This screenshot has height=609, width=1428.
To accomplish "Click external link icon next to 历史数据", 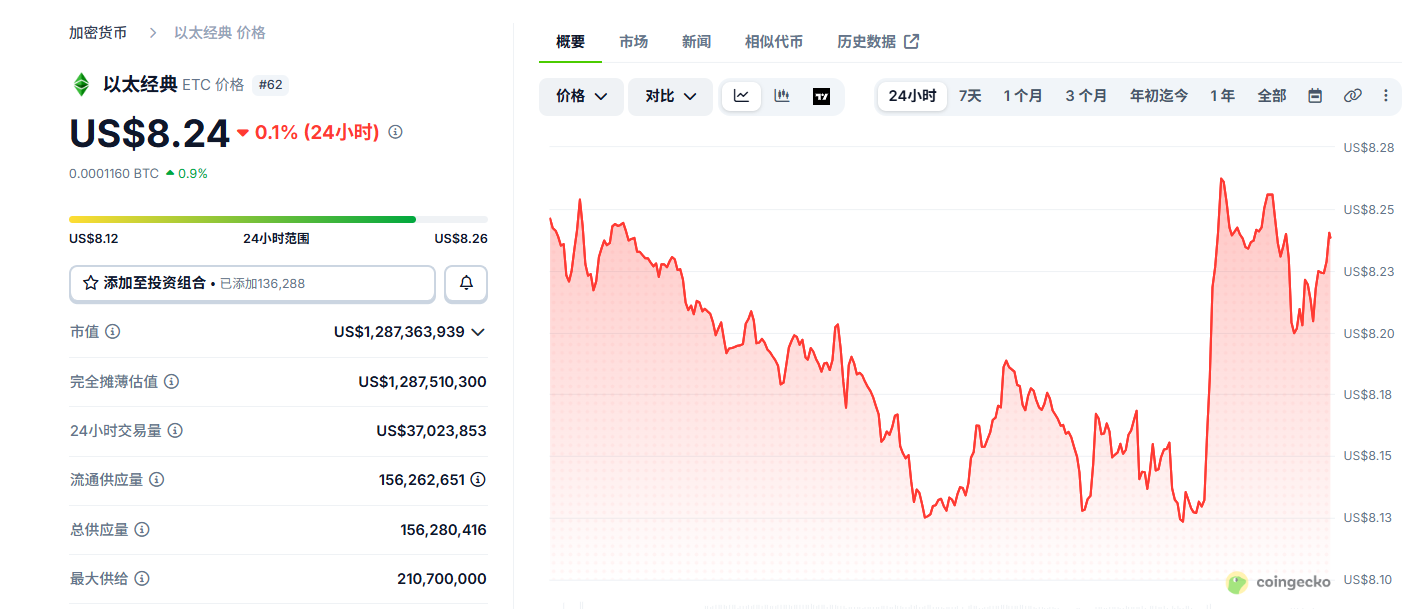I will click(911, 41).
